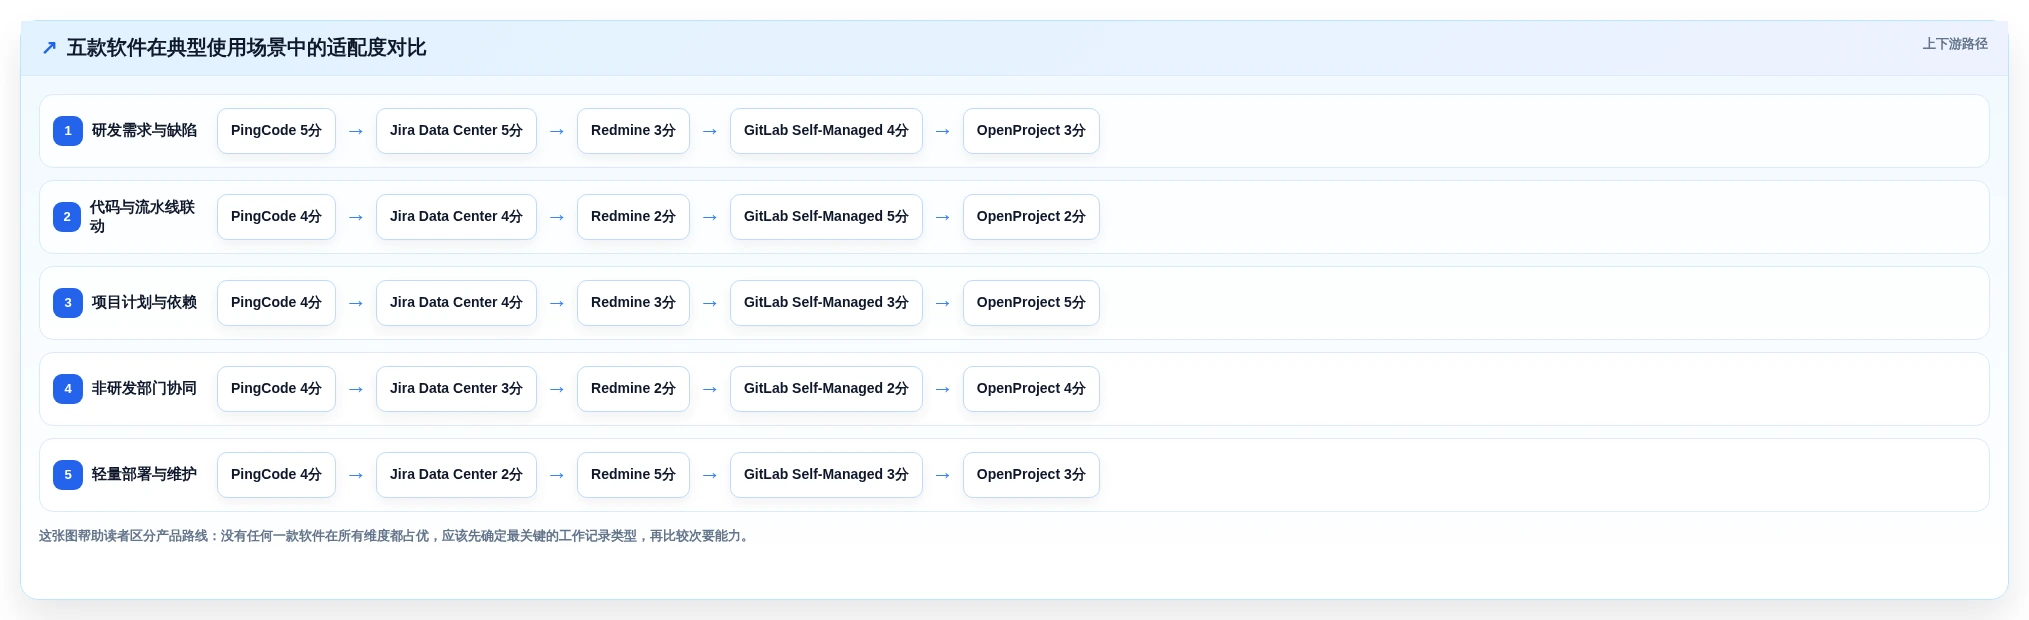Click Jira Data Center 5分 chip
The height and width of the screenshot is (620, 2029).
point(456,131)
